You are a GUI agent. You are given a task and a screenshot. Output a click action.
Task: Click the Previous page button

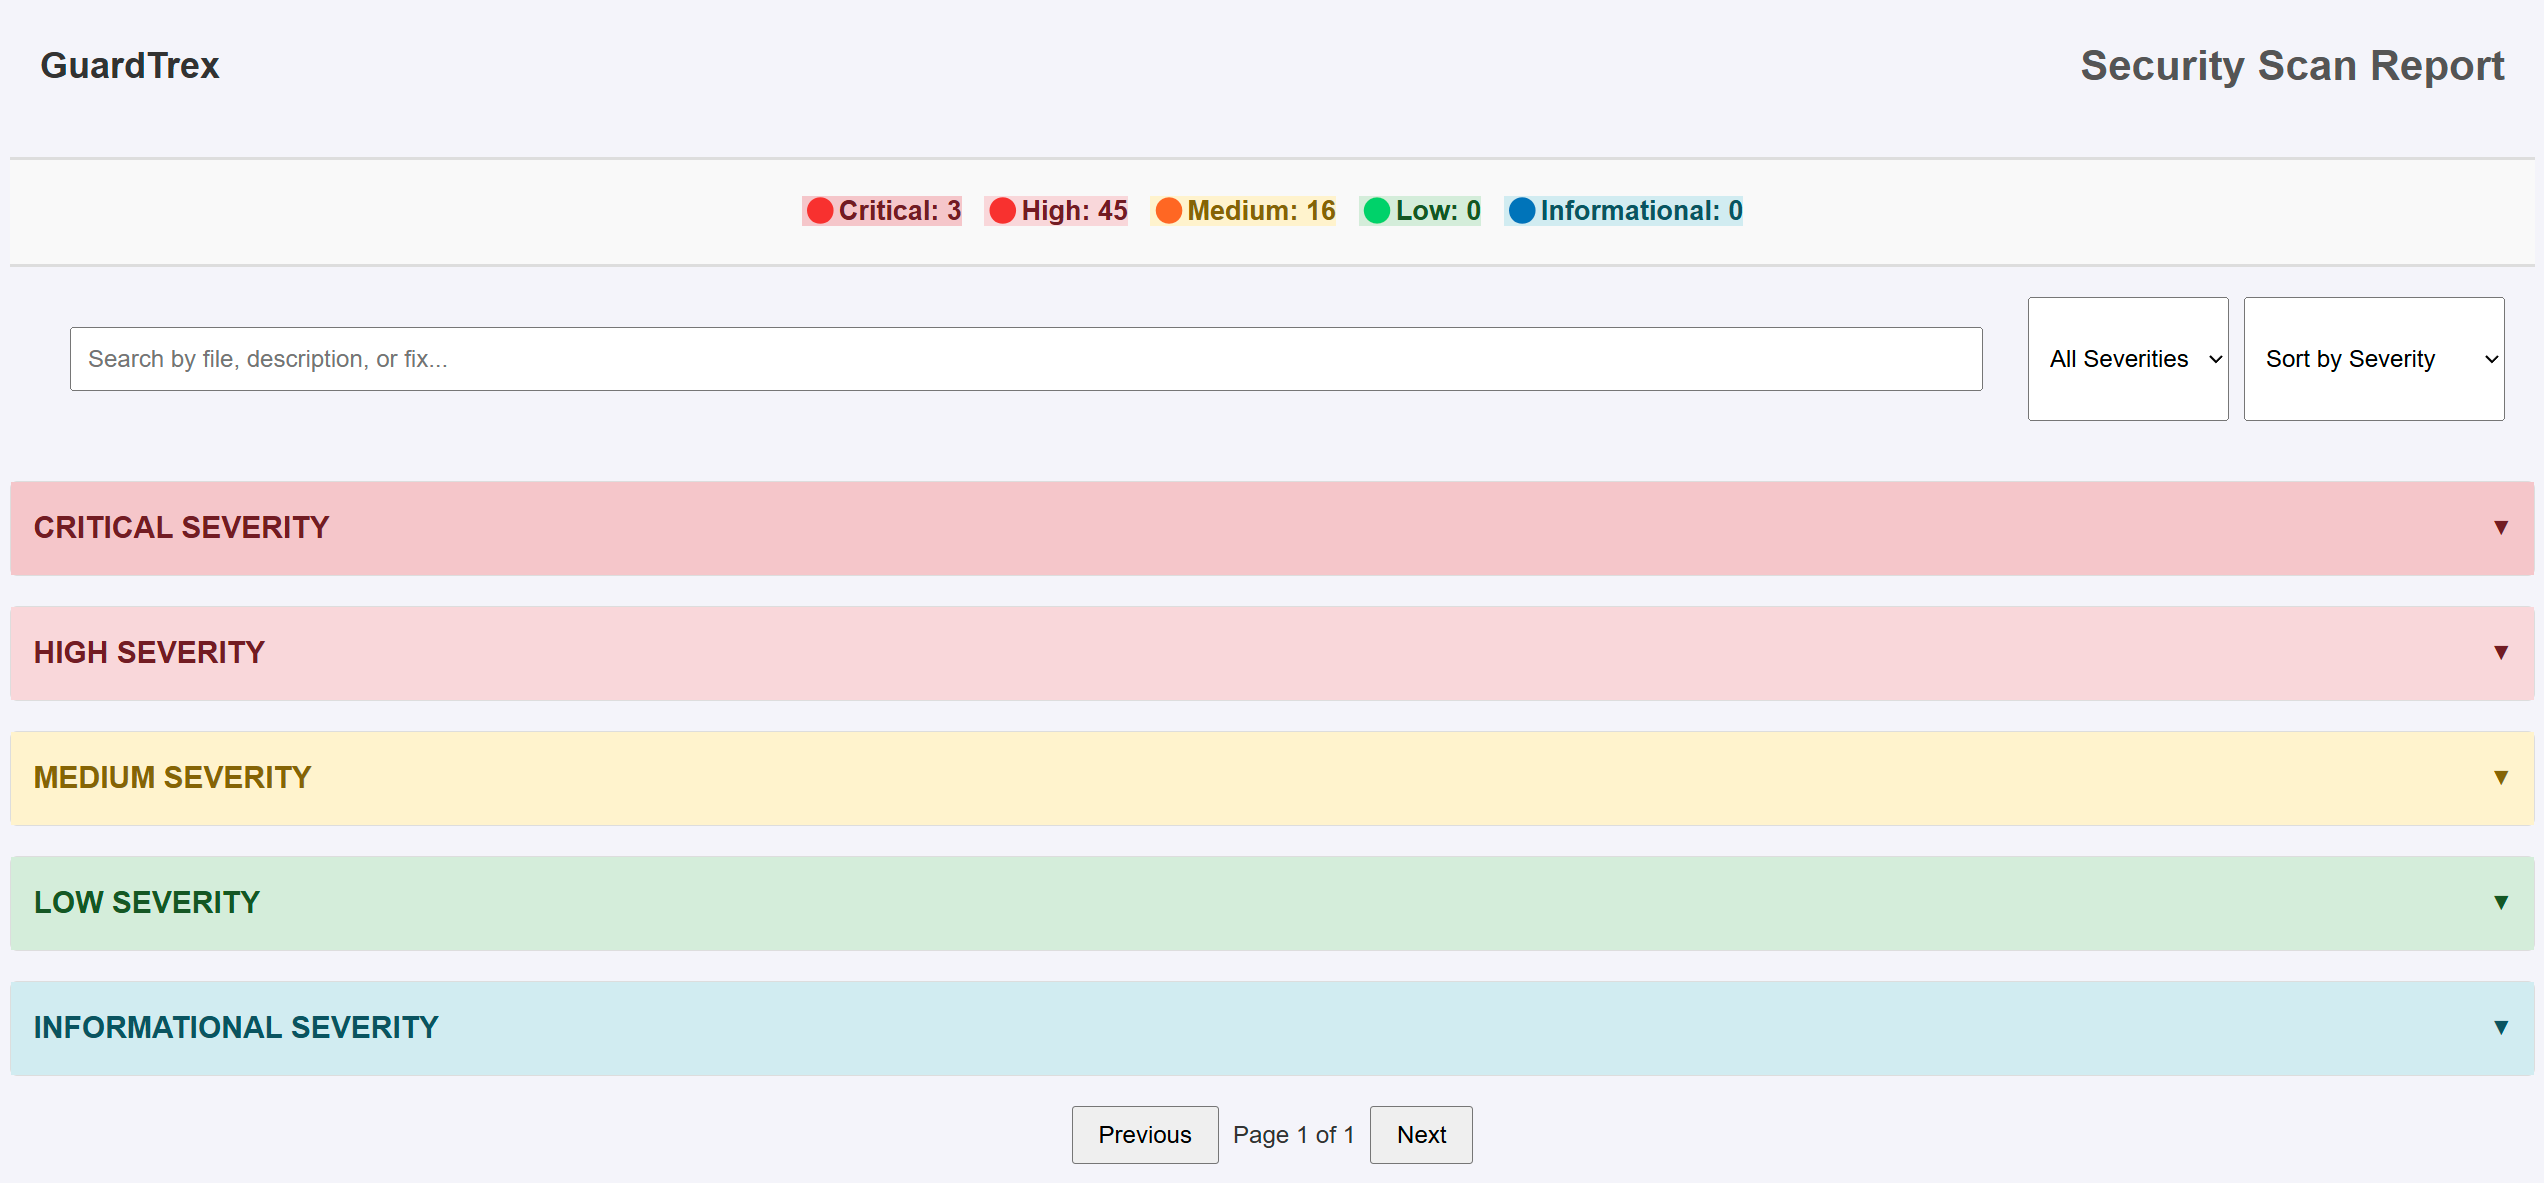point(1144,1135)
